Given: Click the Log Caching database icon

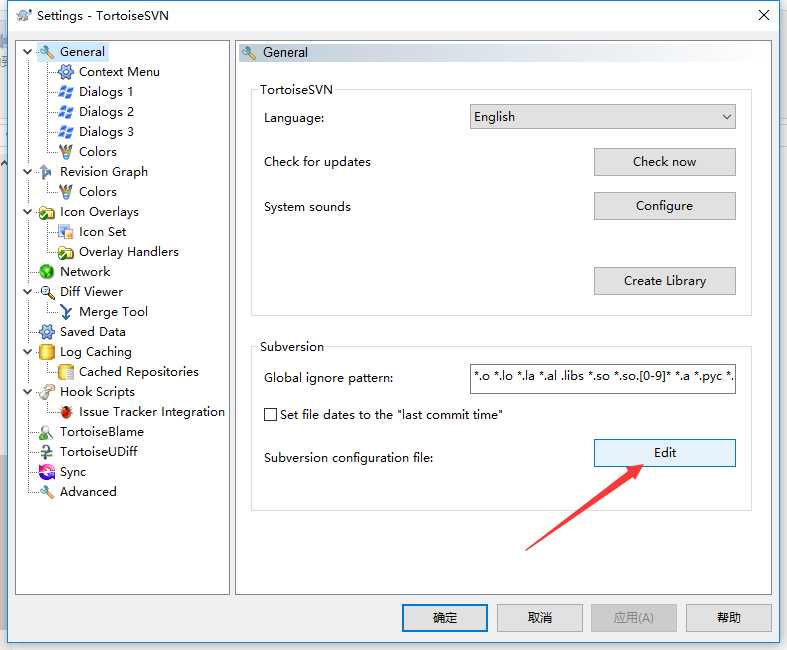Looking at the screenshot, I should [47, 352].
